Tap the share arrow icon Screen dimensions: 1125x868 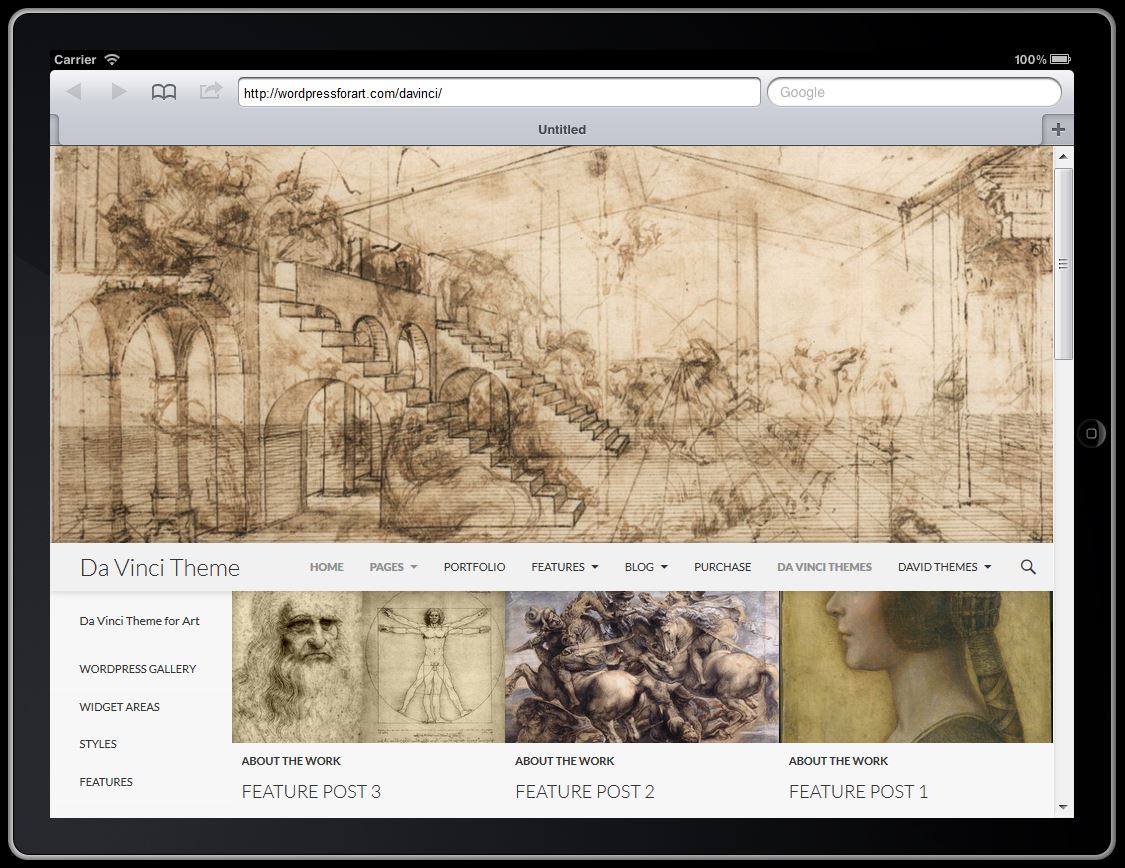click(x=210, y=92)
